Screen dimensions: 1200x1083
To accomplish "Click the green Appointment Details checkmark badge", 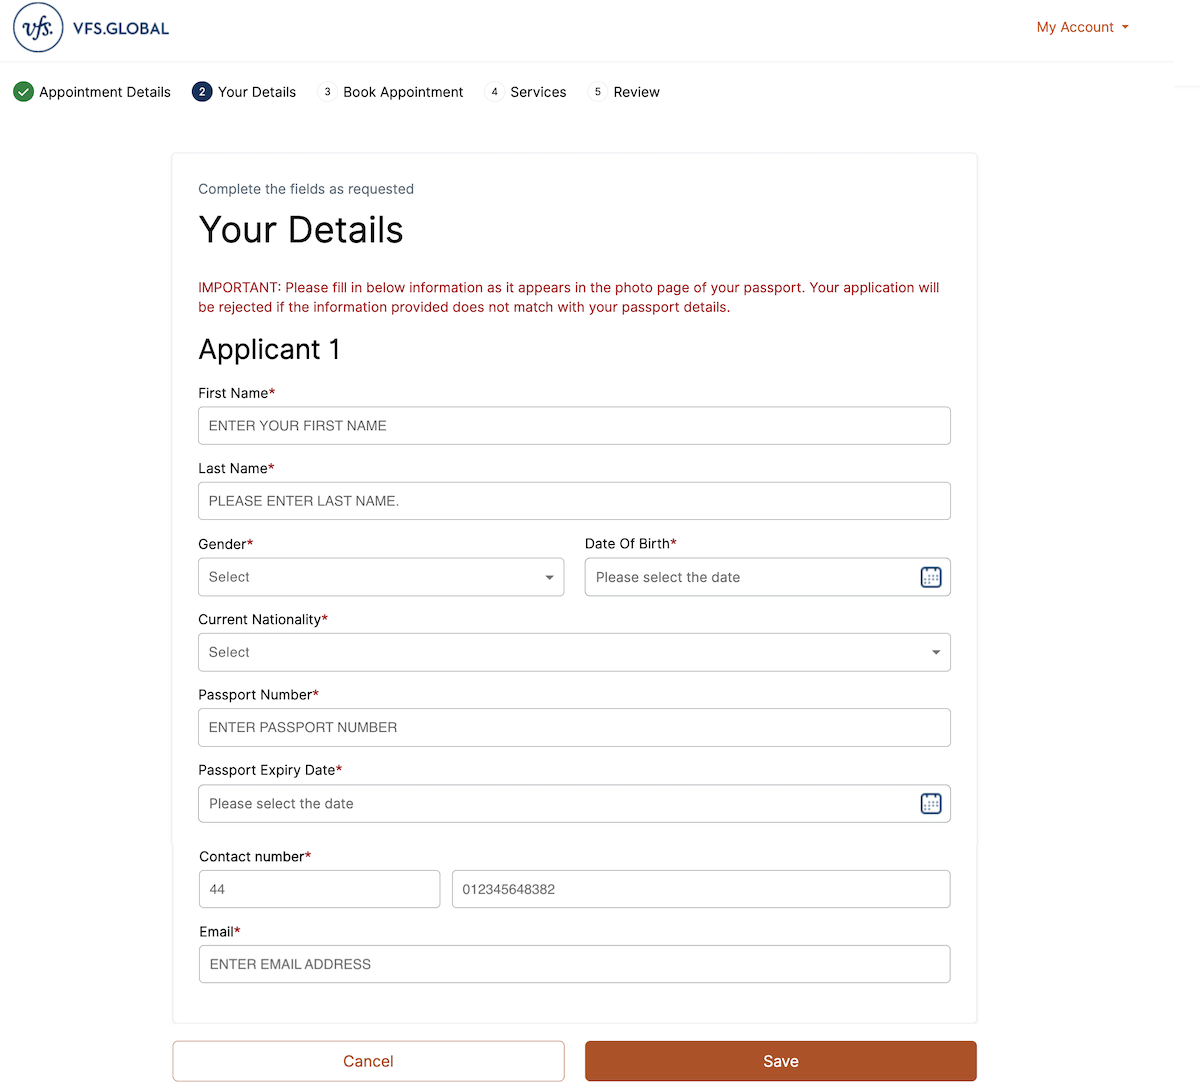I will (23, 91).
